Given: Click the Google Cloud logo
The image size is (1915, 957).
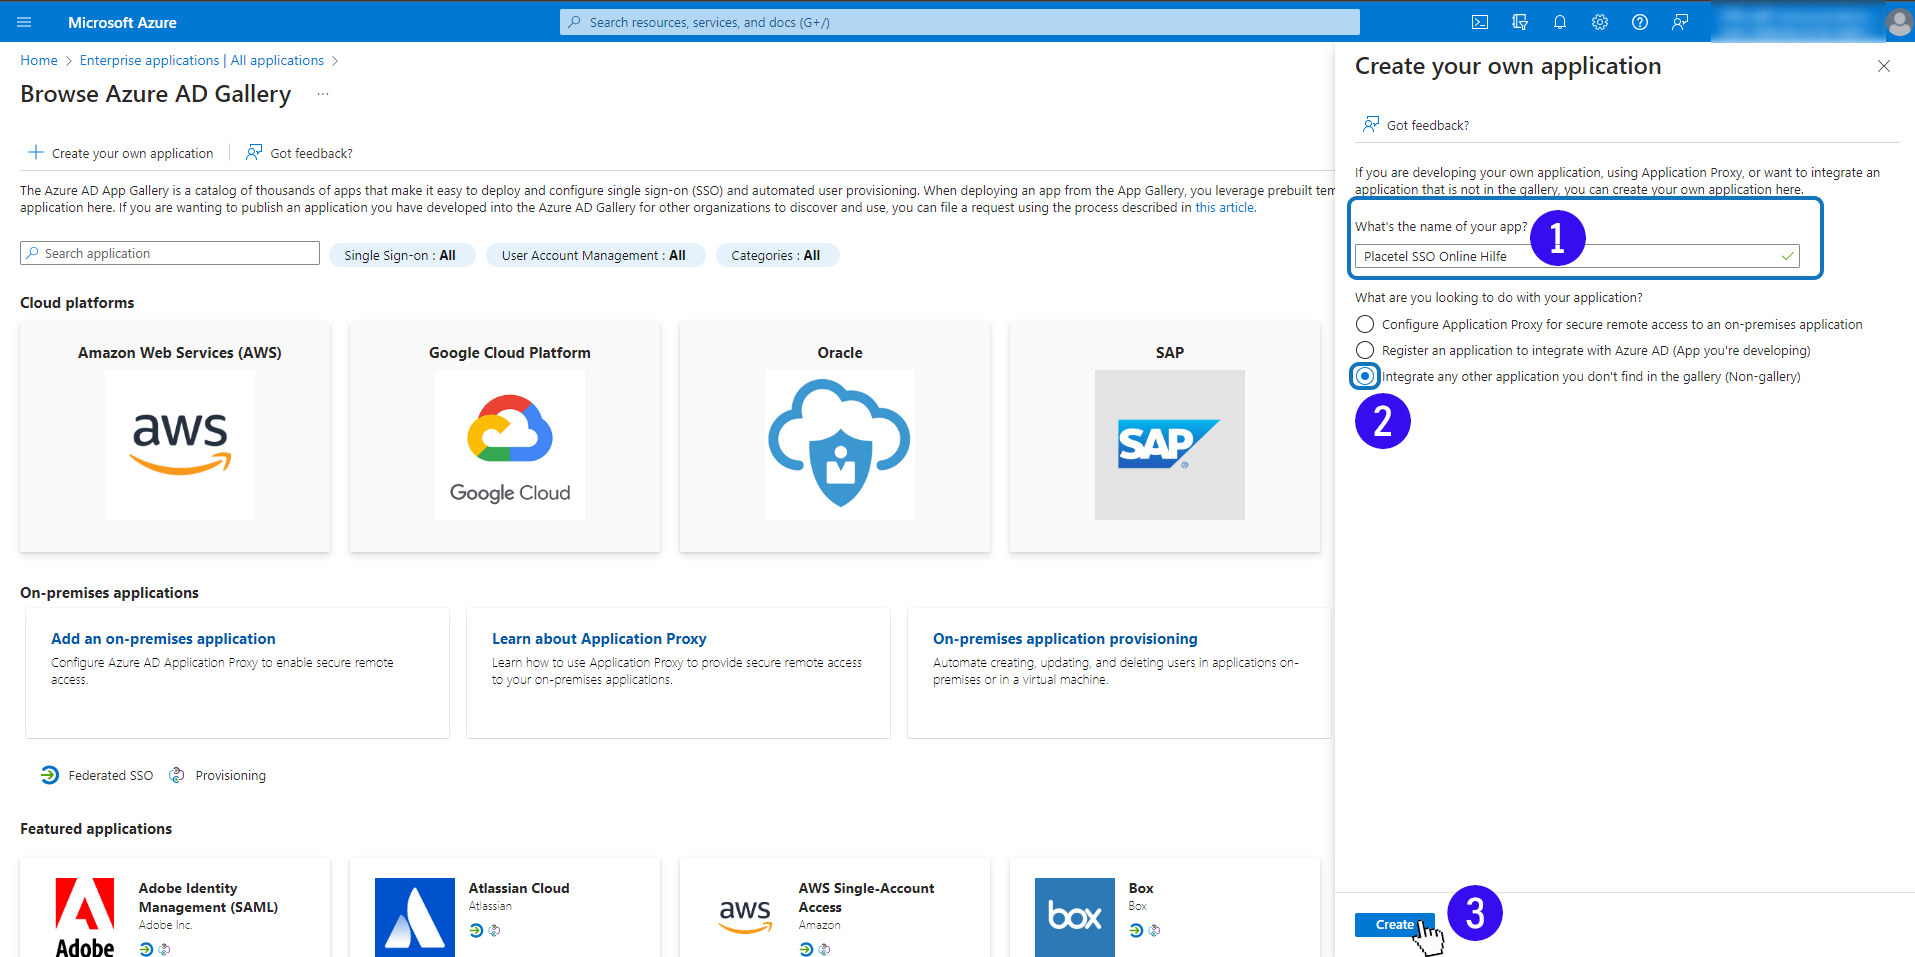Looking at the screenshot, I should point(510,445).
